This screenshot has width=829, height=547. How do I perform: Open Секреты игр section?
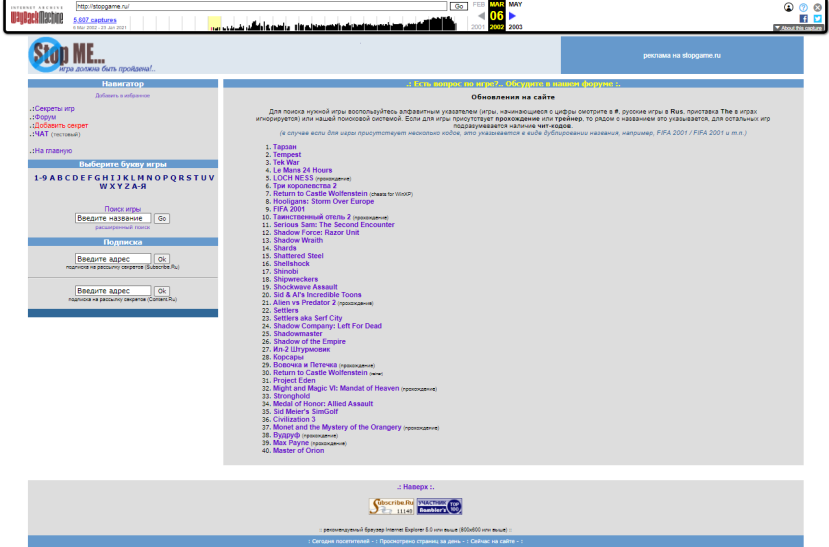54,108
